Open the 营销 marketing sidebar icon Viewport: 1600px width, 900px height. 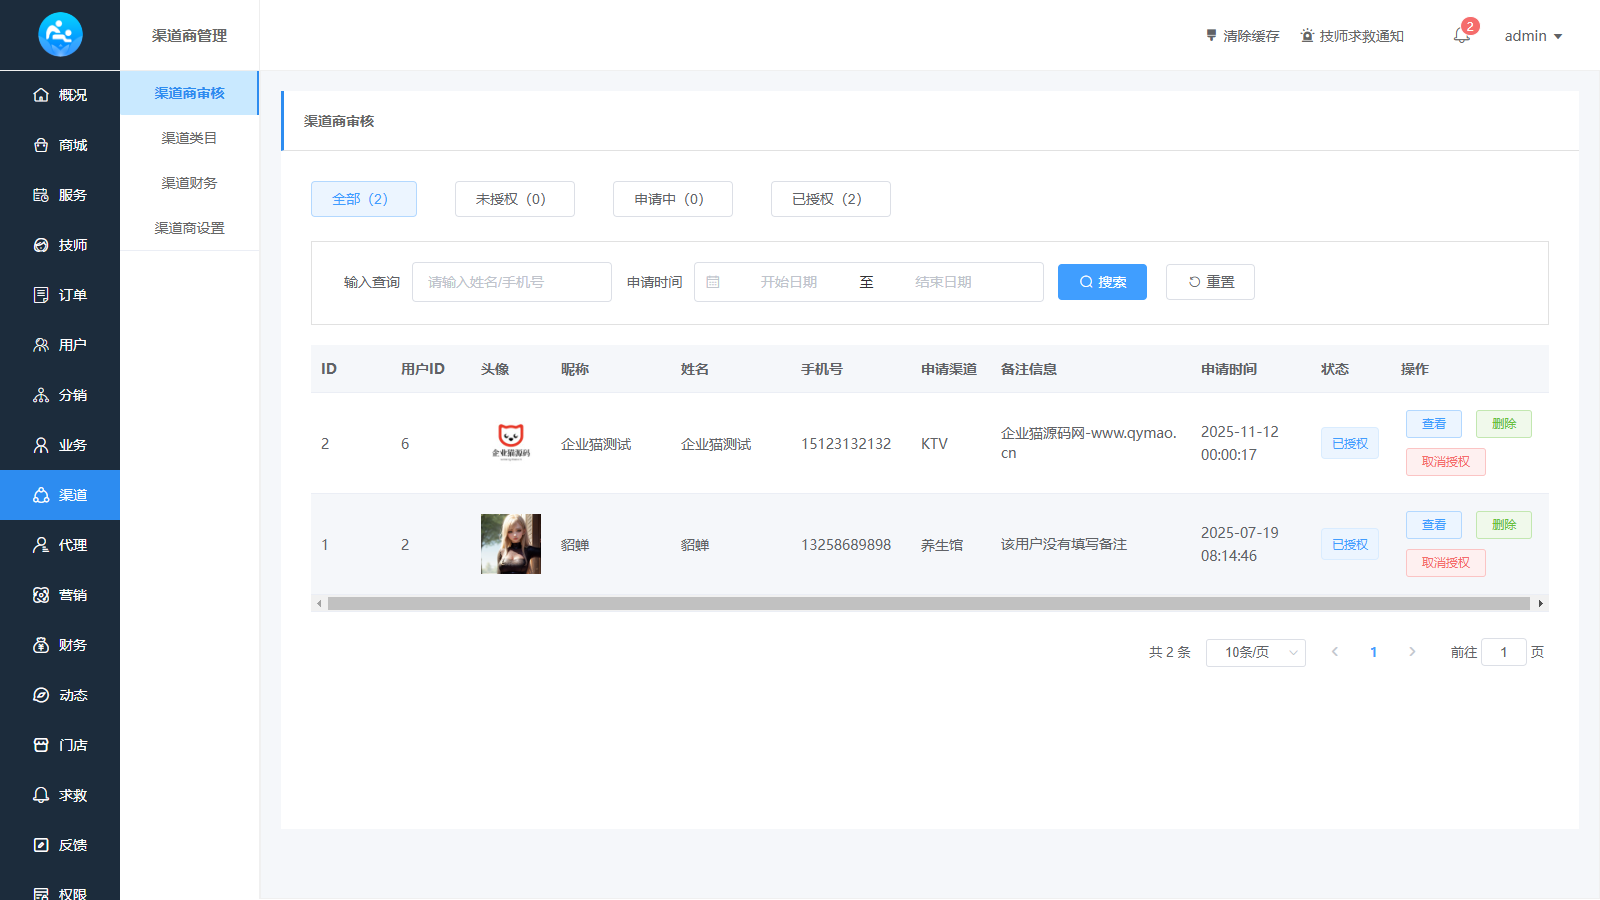click(x=41, y=595)
